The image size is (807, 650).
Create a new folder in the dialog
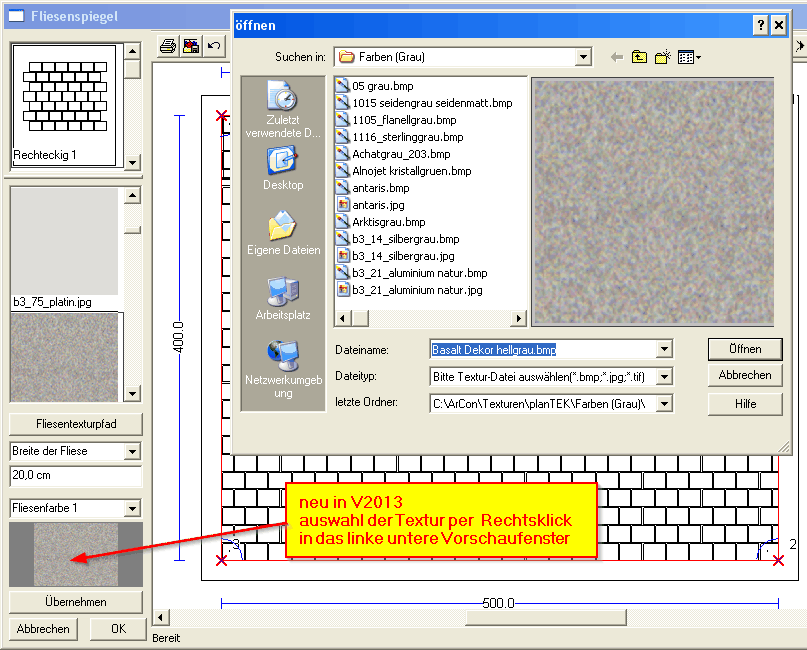pyautogui.click(x=662, y=57)
